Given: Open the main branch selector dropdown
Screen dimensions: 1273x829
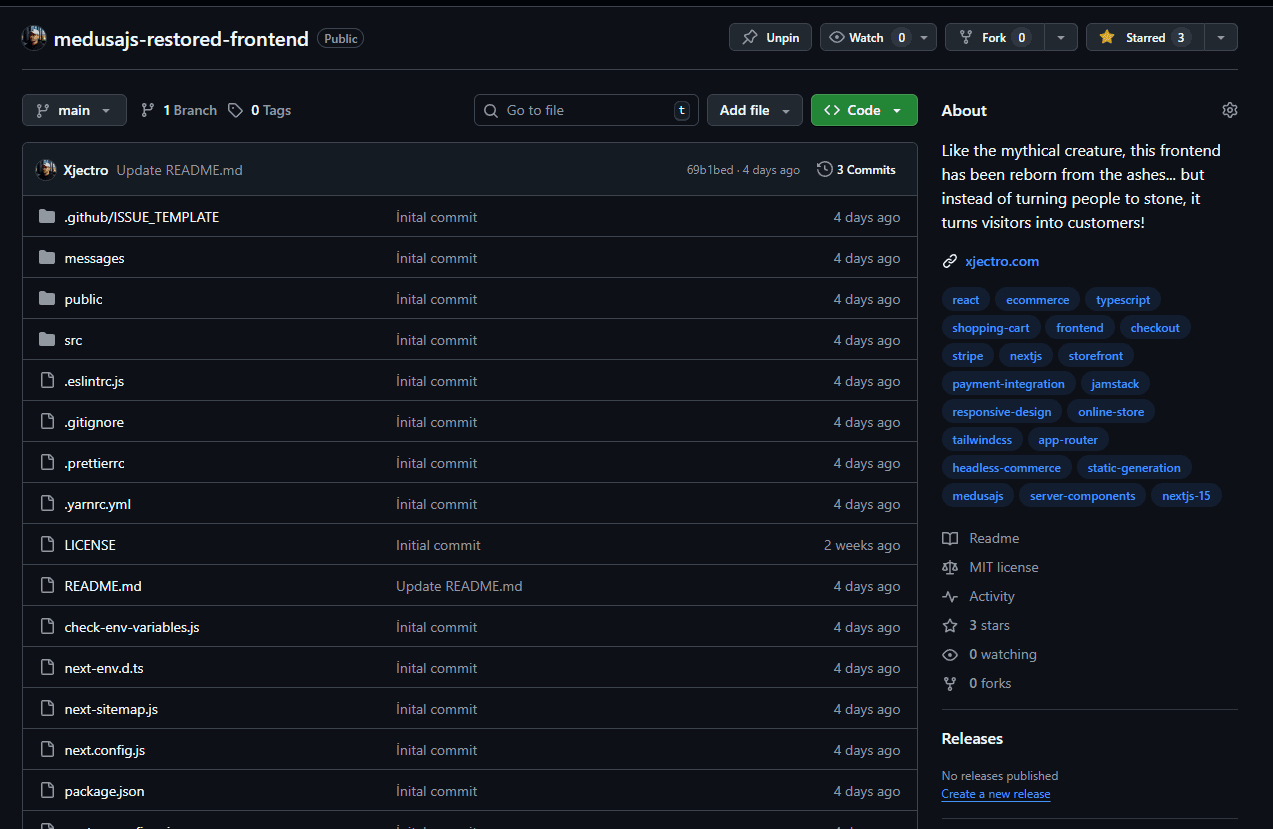Looking at the screenshot, I should click(x=74, y=110).
